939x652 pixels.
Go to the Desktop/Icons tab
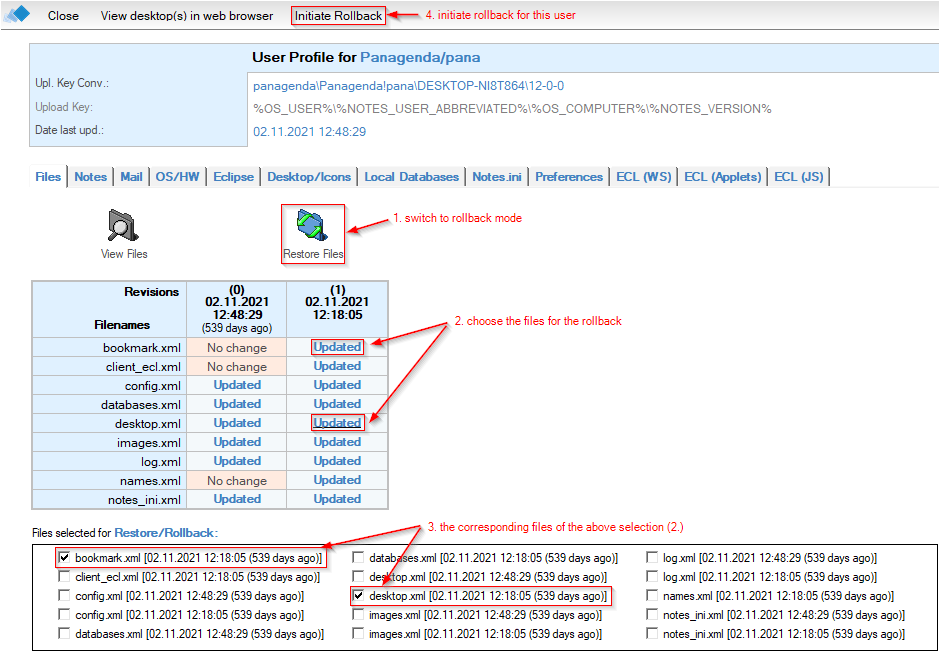(309, 177)
